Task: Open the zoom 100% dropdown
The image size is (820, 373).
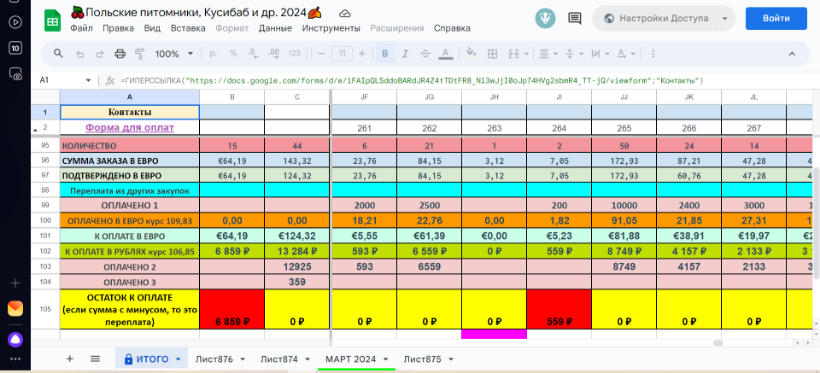Action: [x=174, y=53]
